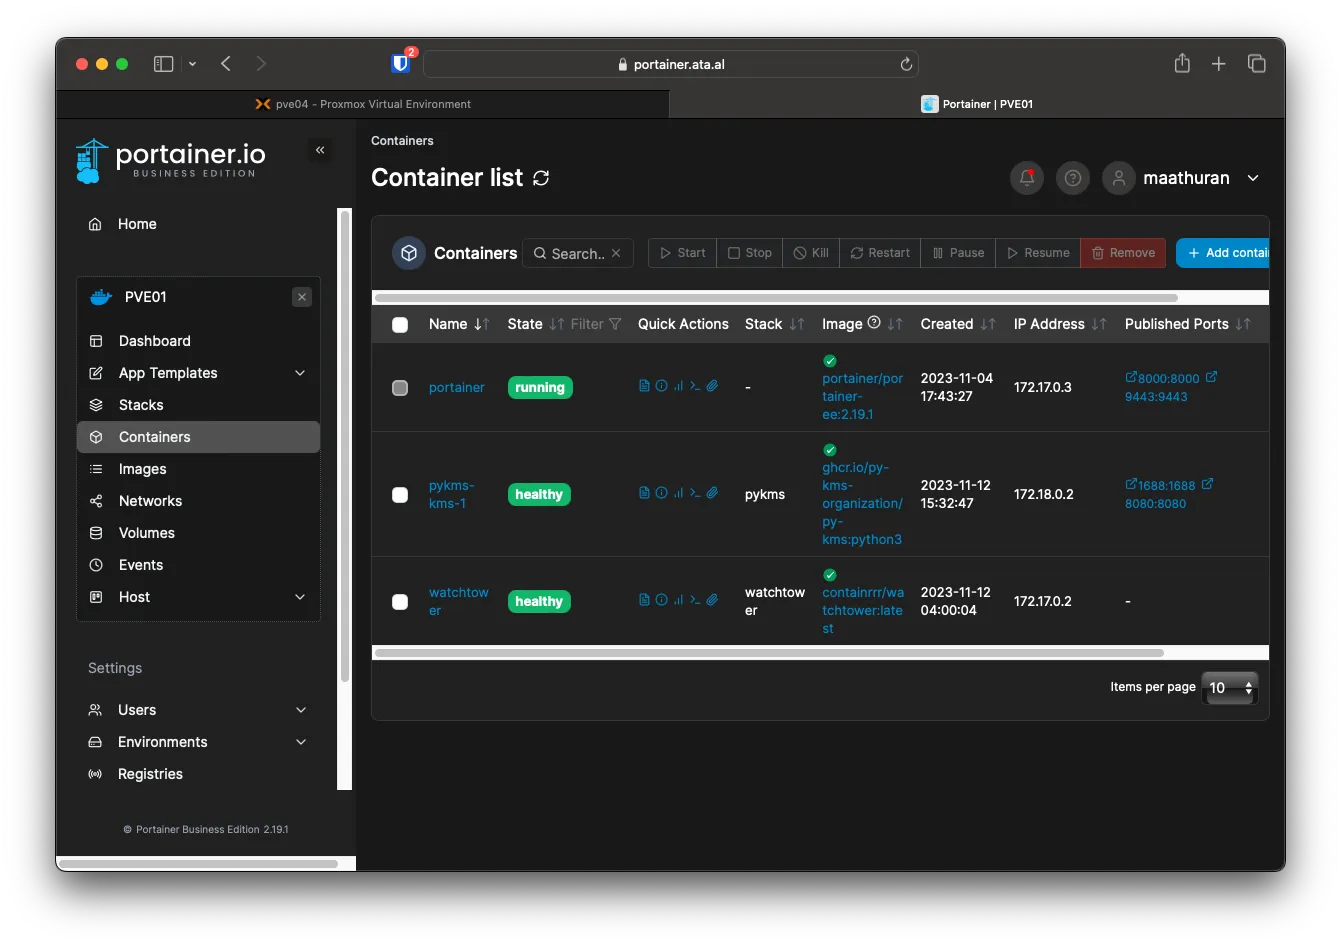Open Dashboard in the sidebar
The image size is (1341, 945).
click(x=154, y=341)
